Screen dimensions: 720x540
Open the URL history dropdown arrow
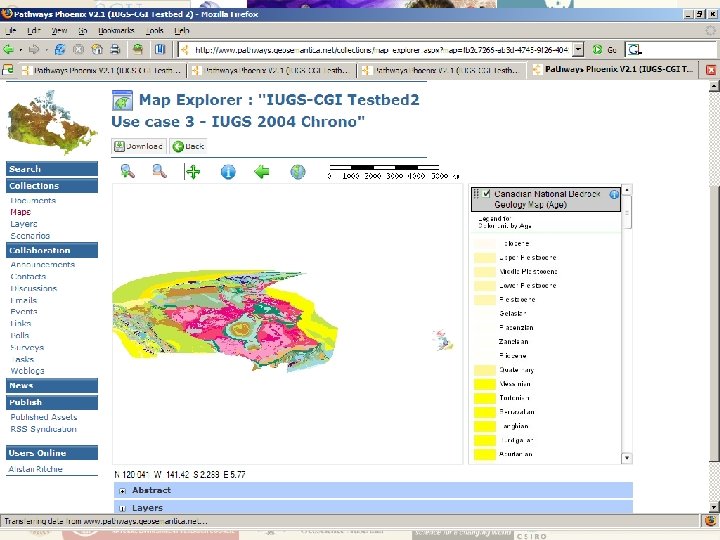[x=579, y=49]
